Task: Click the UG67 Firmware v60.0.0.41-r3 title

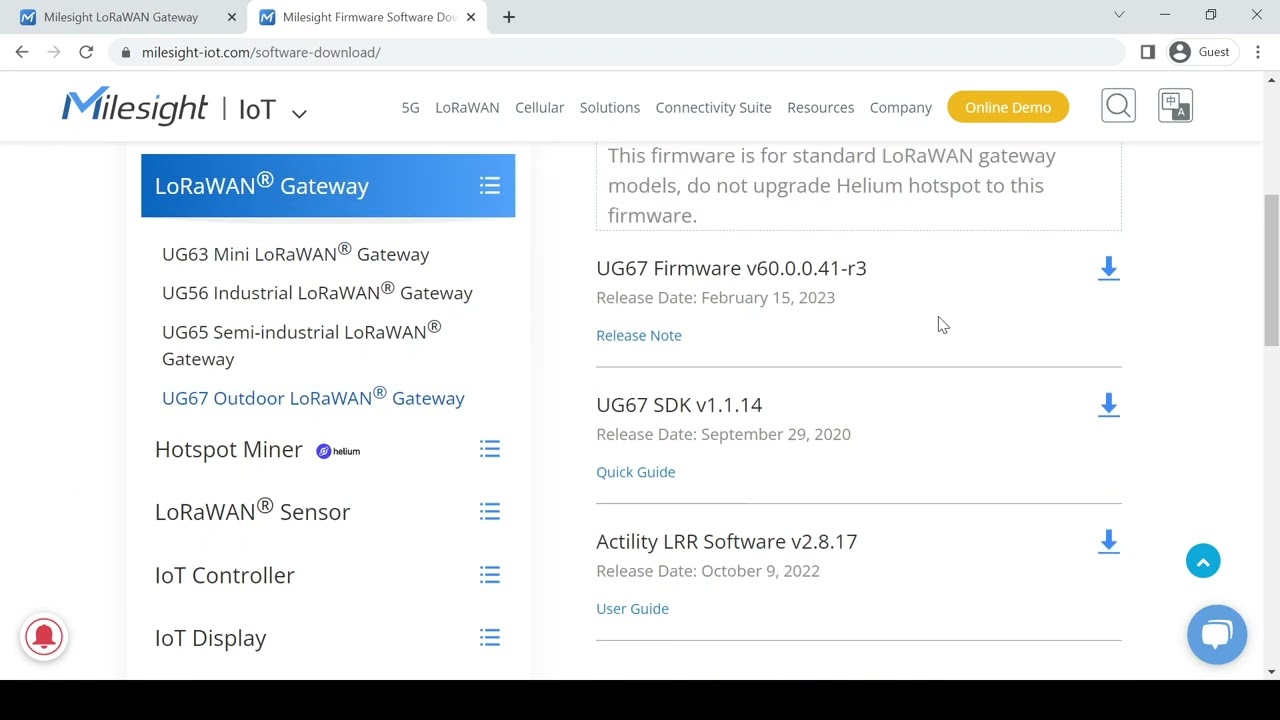Action: point(731,268)
